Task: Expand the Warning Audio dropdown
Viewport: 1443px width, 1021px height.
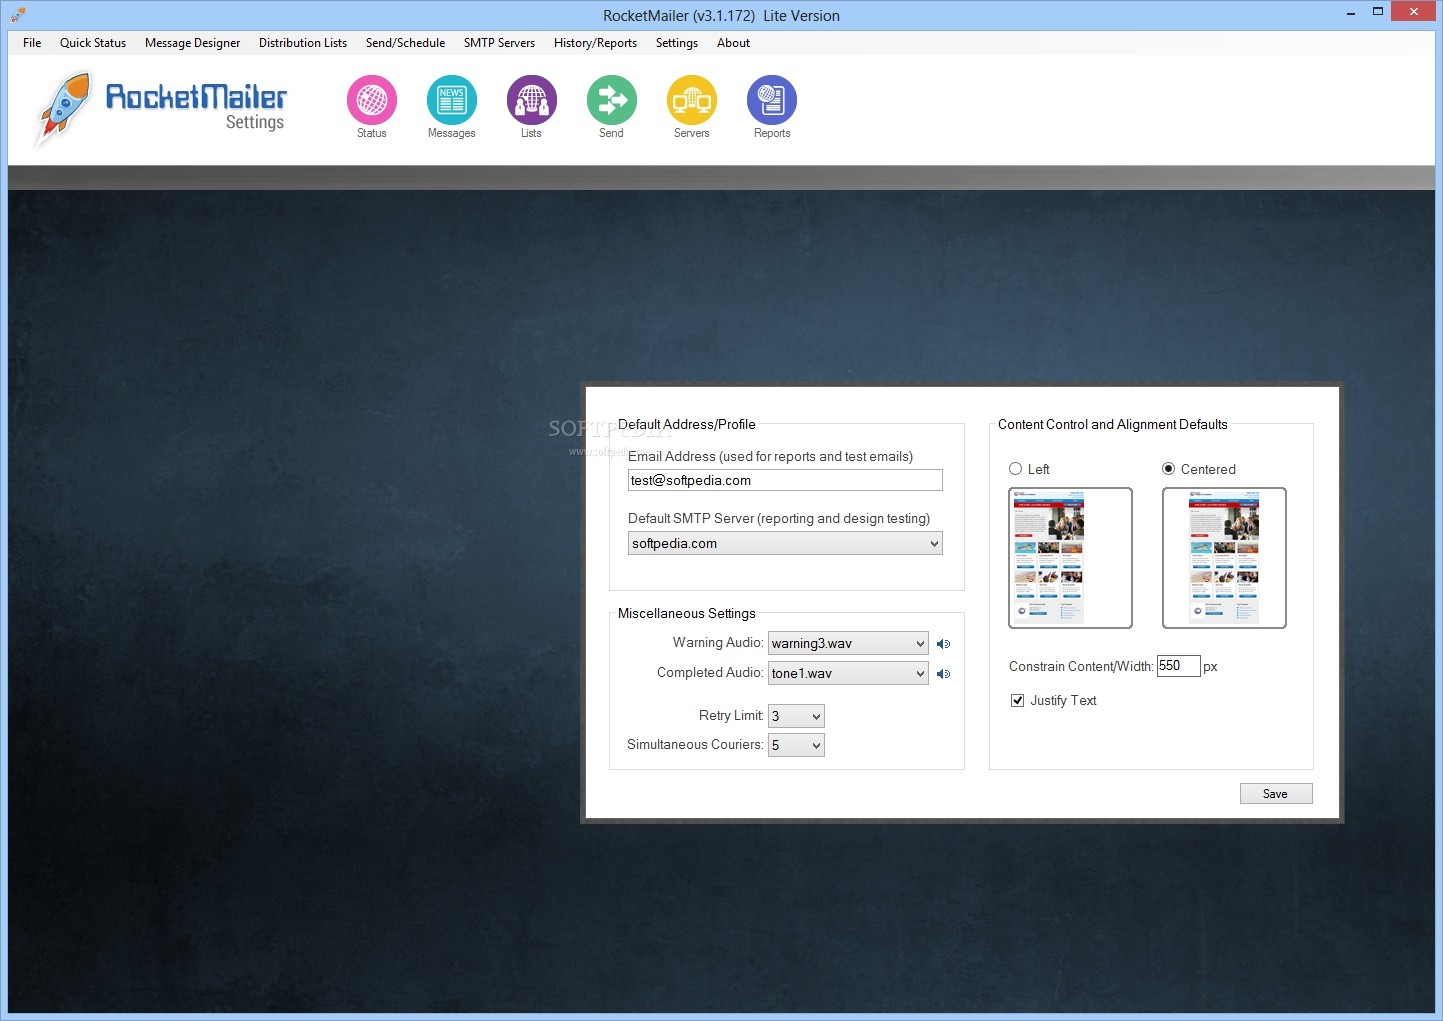Action: [x=848, y=643]
